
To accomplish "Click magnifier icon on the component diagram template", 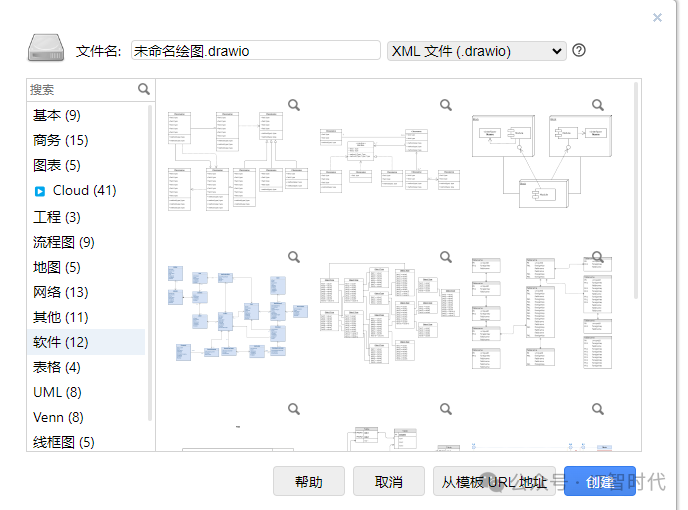I will 598,105.
